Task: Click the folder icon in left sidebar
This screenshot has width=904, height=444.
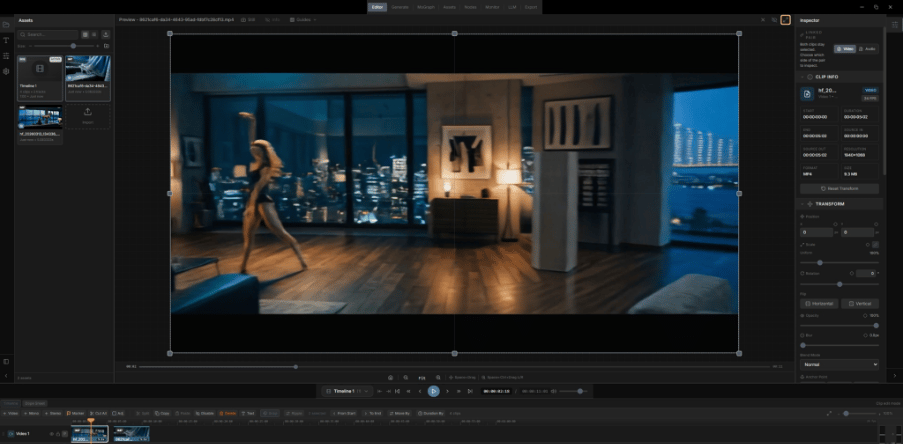Action: coord(6,23)
